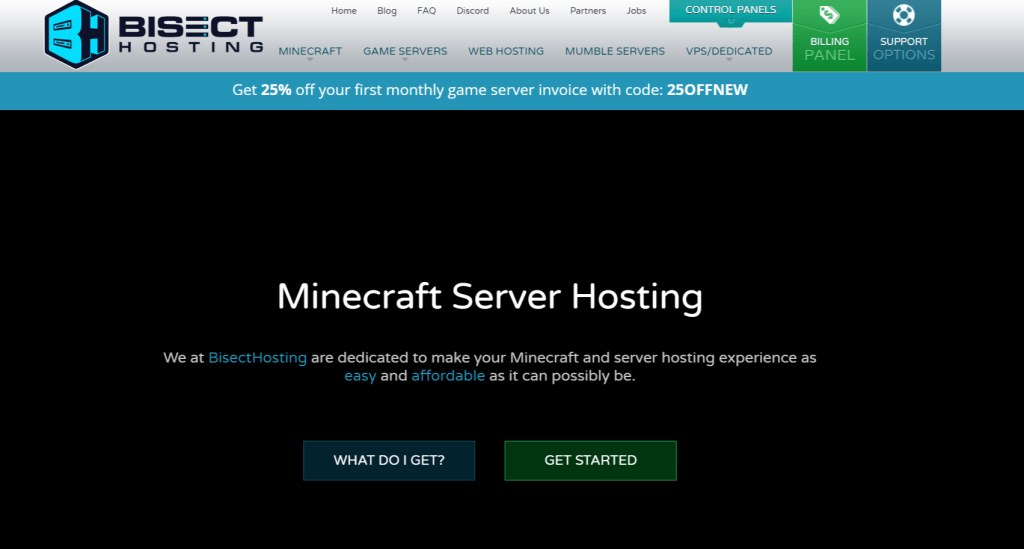Expand the Game Servers menu
The height and width of the screenshot is (549, 1024).
tap(405, 51)
